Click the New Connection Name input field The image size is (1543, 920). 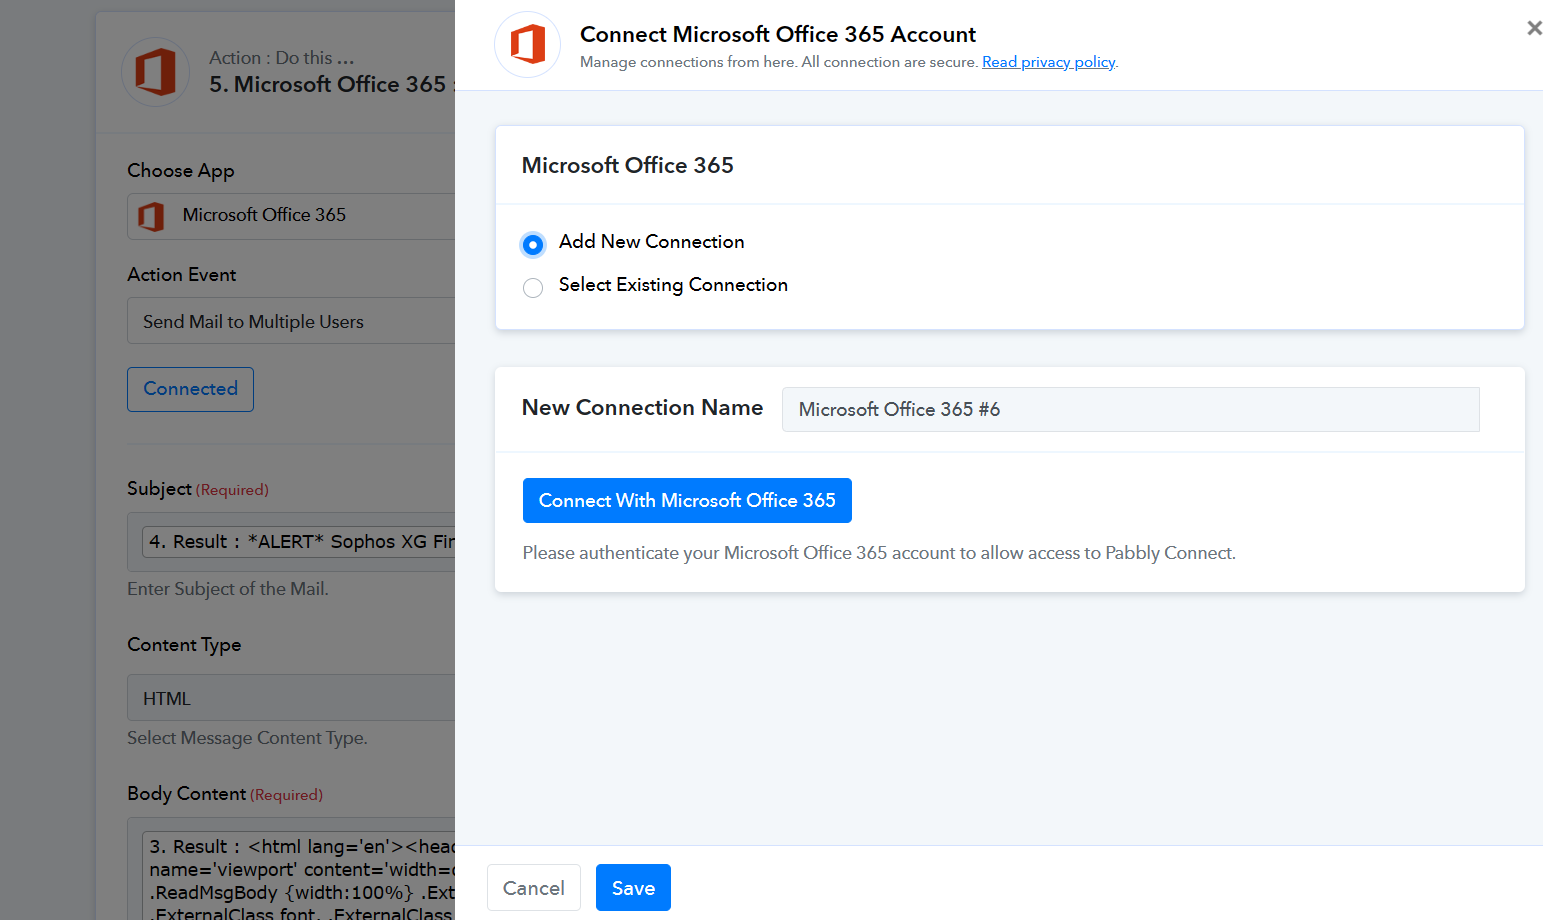pos(1130,409)
